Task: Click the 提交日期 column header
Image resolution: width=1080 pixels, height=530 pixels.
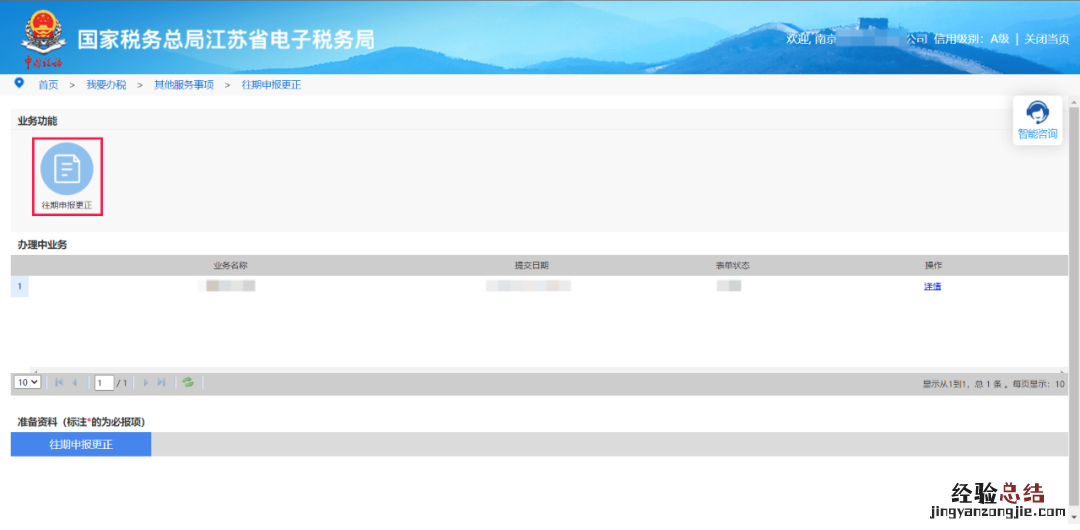Action: (x=532, y=265)
